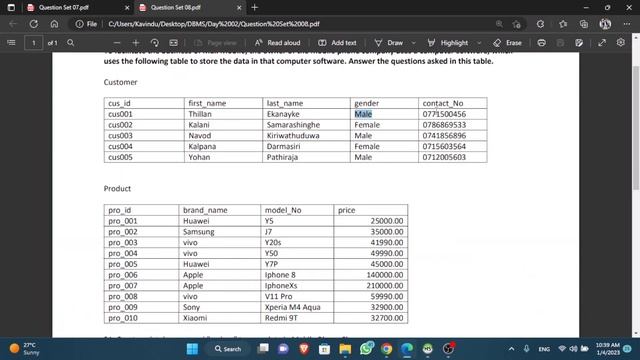Open Task View on the taskbar

[x=264, y=349]
